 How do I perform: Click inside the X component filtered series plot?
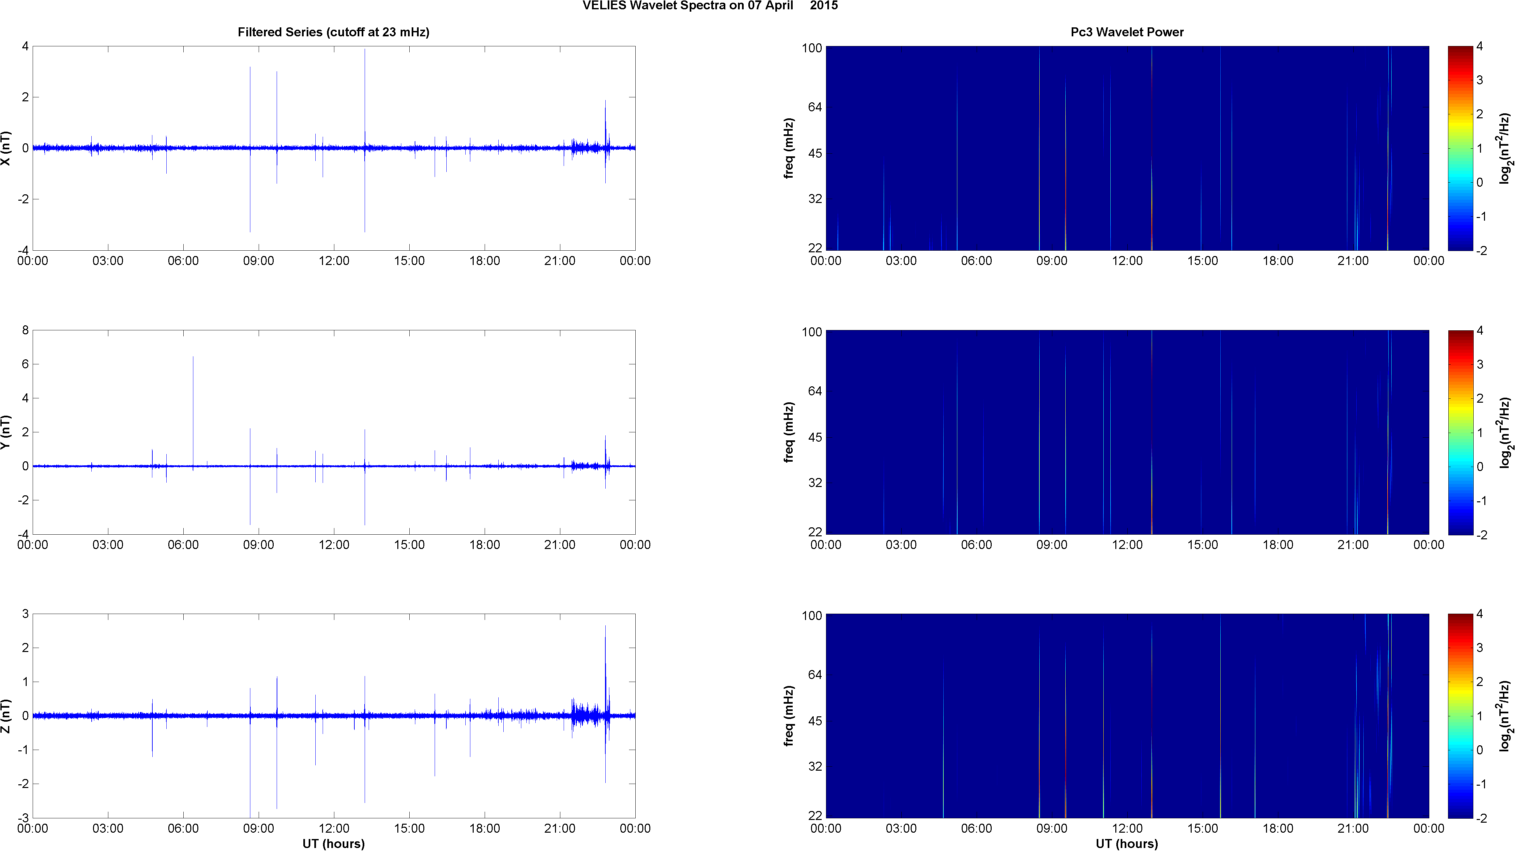(x=334, y=148)
